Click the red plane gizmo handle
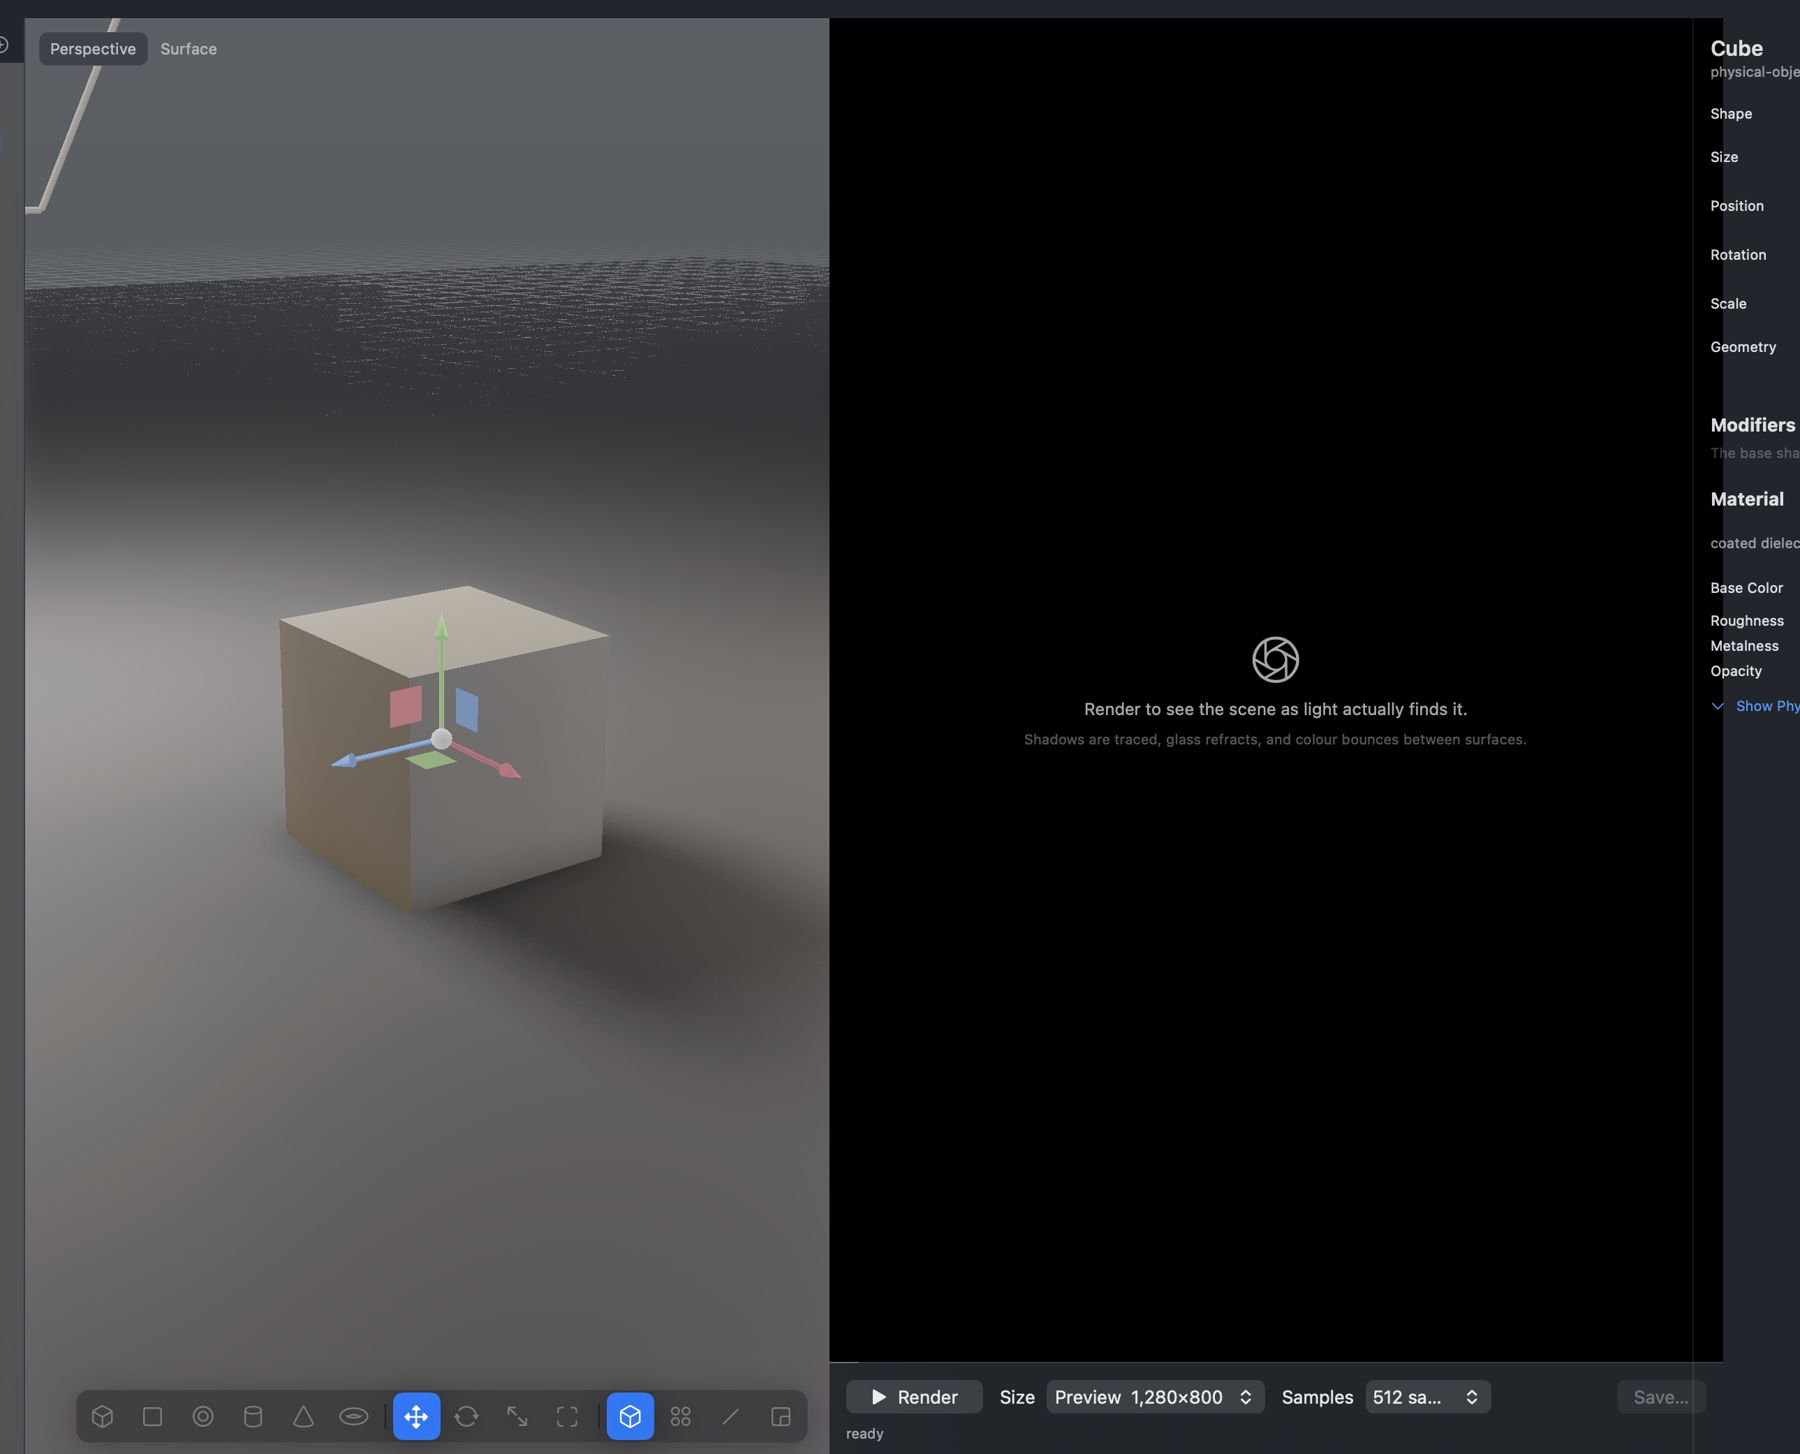The width and height of the screenshot is (1800, 1454). [x=406, y=706]
